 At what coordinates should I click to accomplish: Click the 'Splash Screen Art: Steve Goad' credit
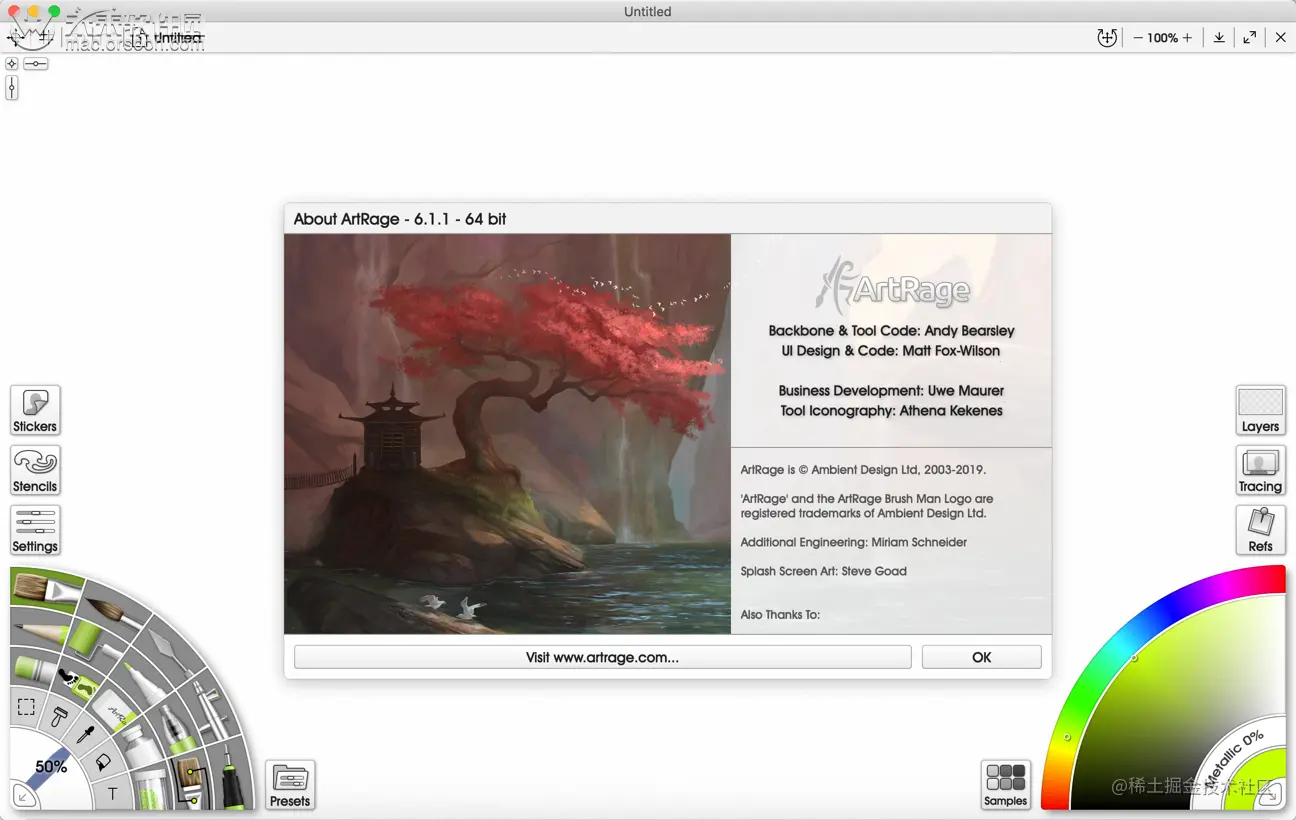coord(824,571)
